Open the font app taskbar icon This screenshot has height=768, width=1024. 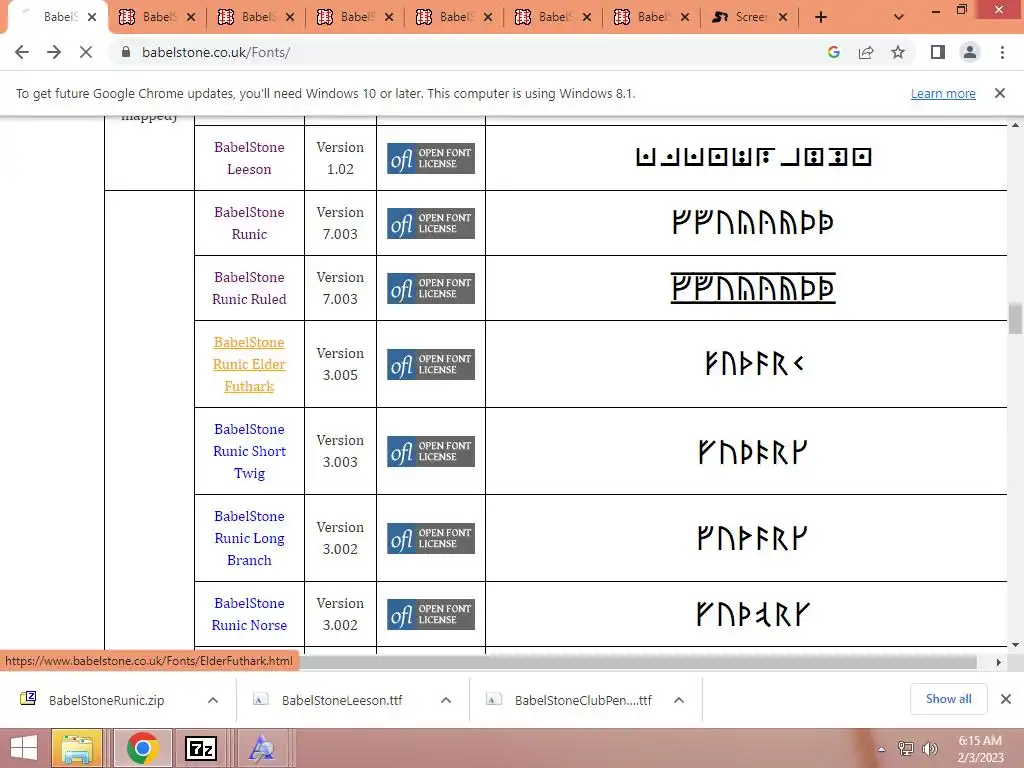click(261, 748)
